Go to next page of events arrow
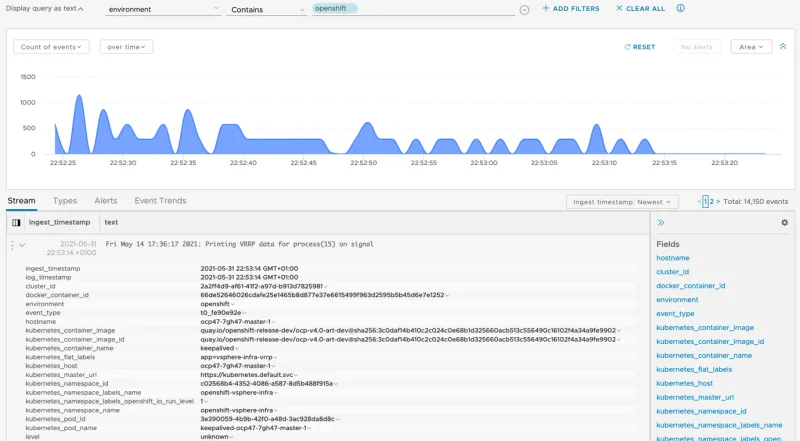The image size is (800, 441). tap(718, 201)
